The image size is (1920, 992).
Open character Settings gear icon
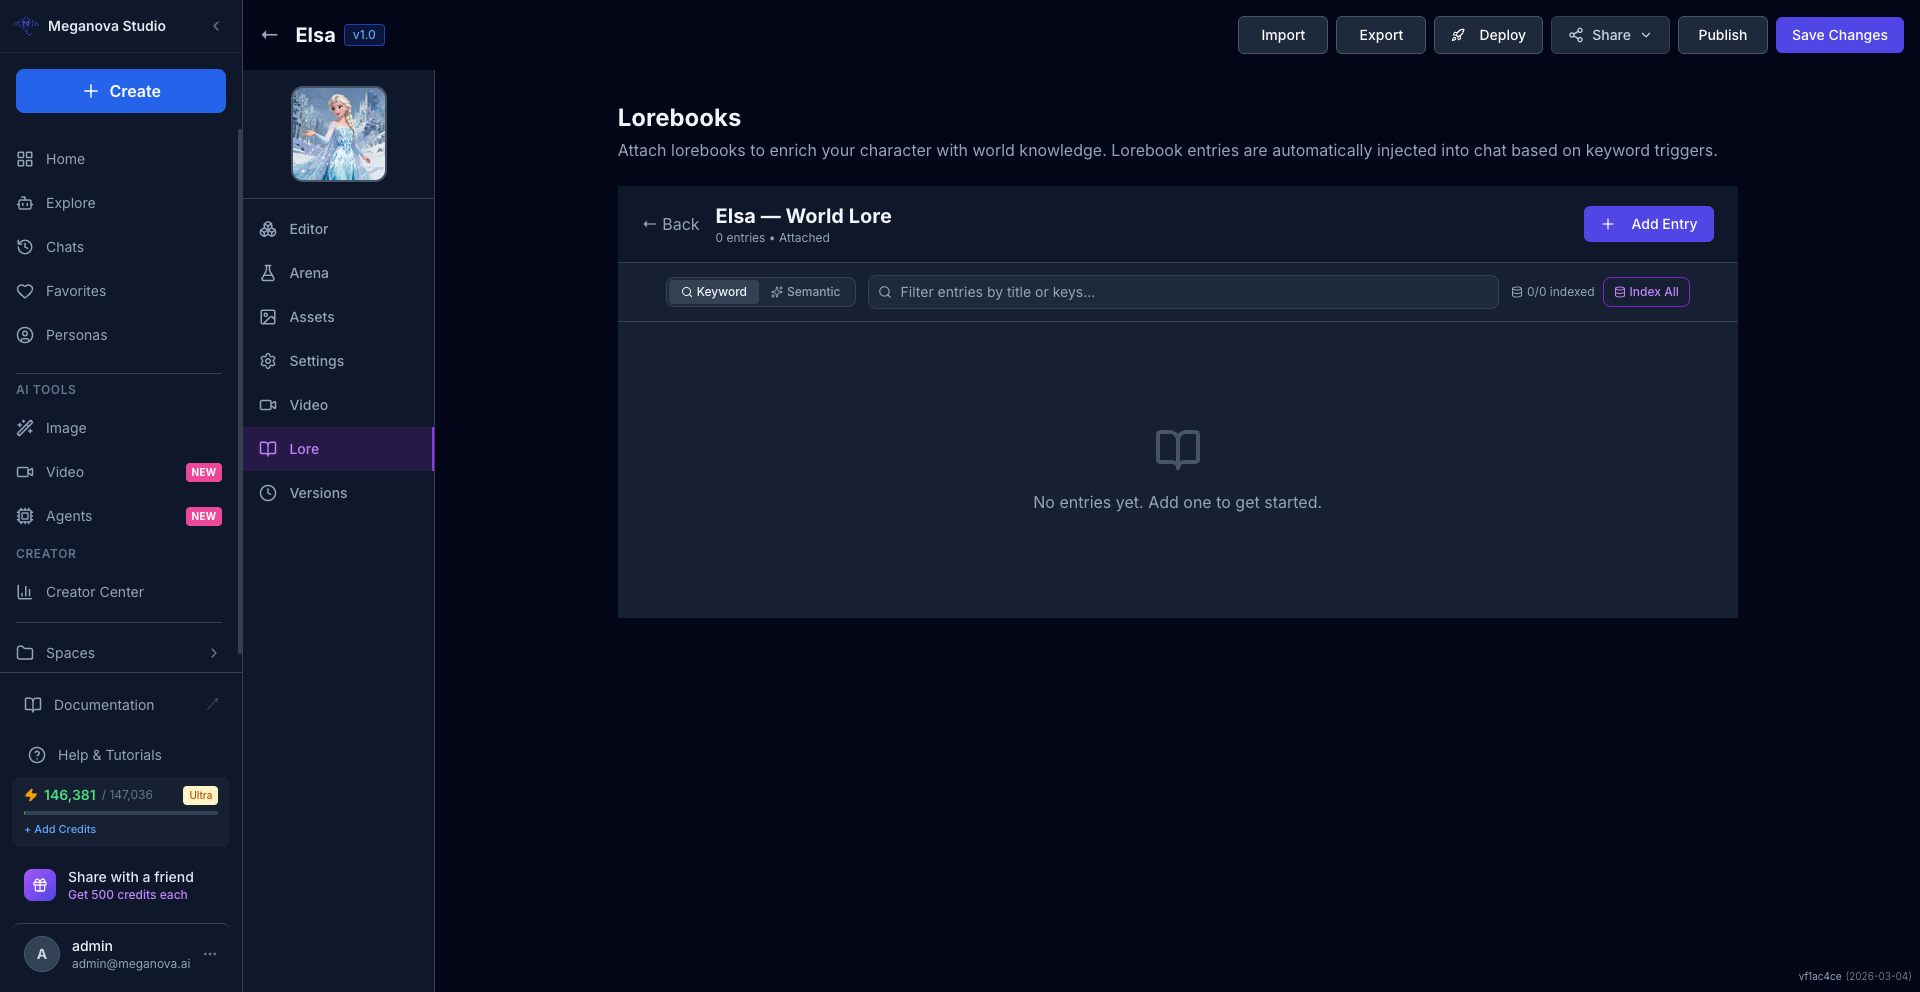pos(268,361)
